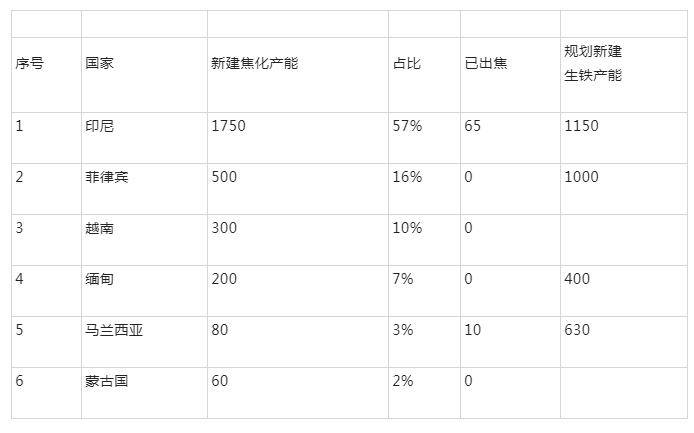
Task: Click the 400 value for 缅甸
Action: [577, 279]
